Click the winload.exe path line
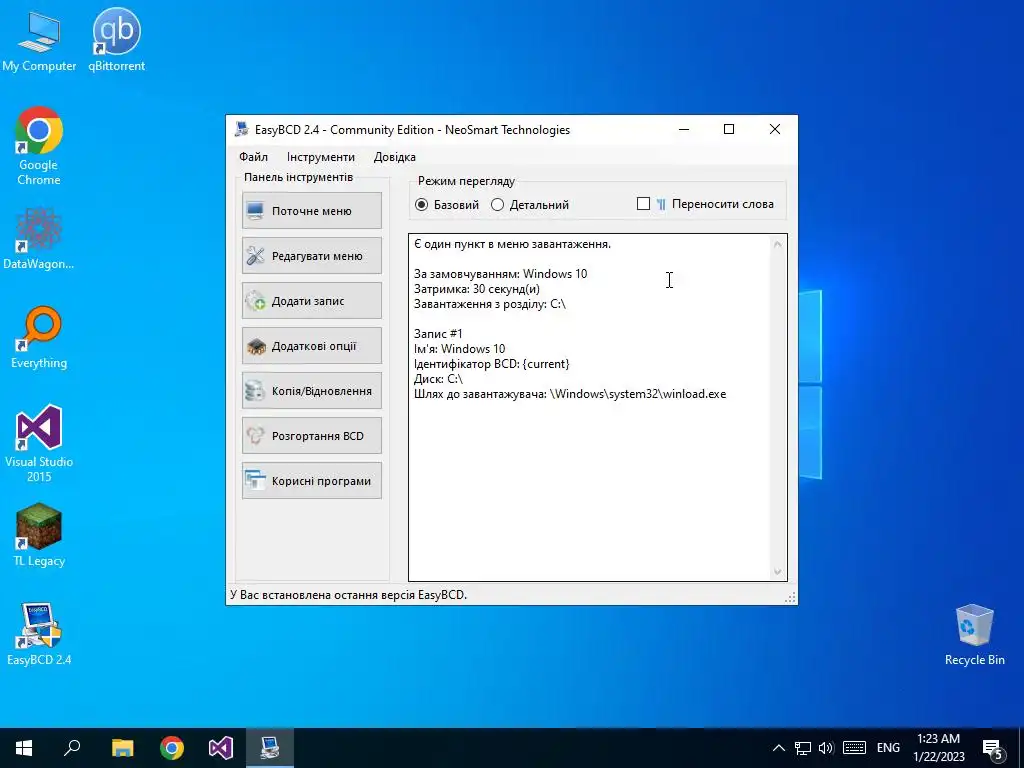The image size is (1024, 768). tap(570, 394)
